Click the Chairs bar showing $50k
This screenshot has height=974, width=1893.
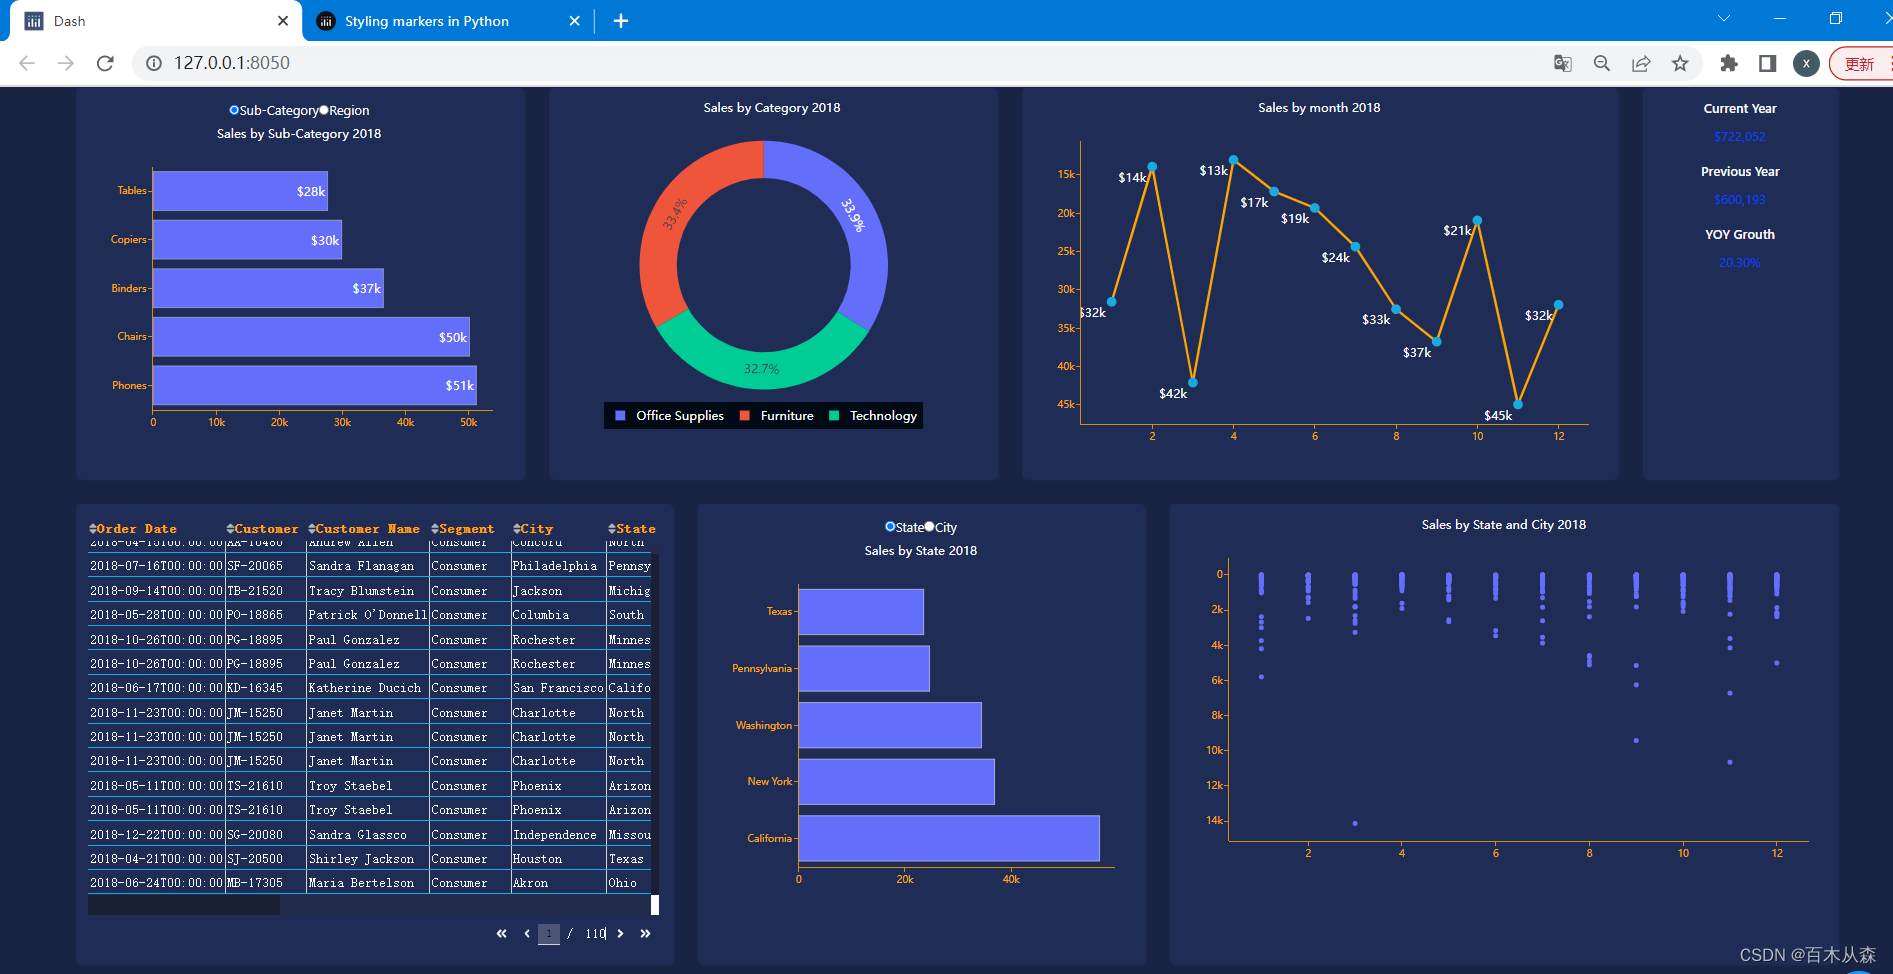pos(311,337)
